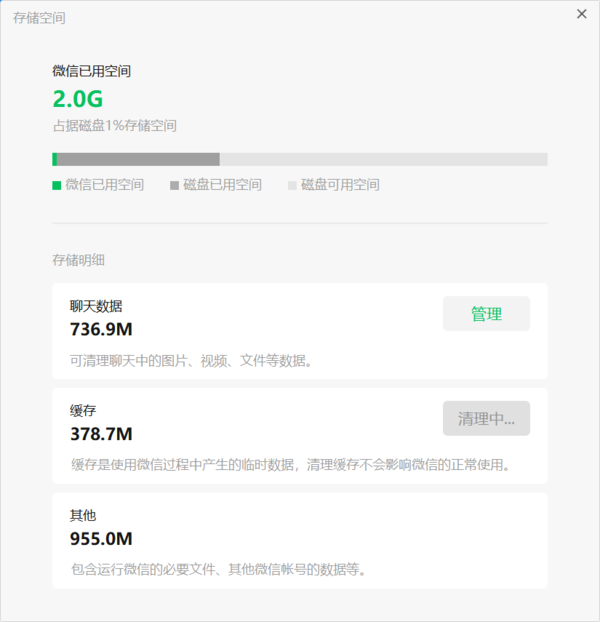Click the 管理 button for chat data
The height and width of the screenshot is (622, 600).
[486, 314]
